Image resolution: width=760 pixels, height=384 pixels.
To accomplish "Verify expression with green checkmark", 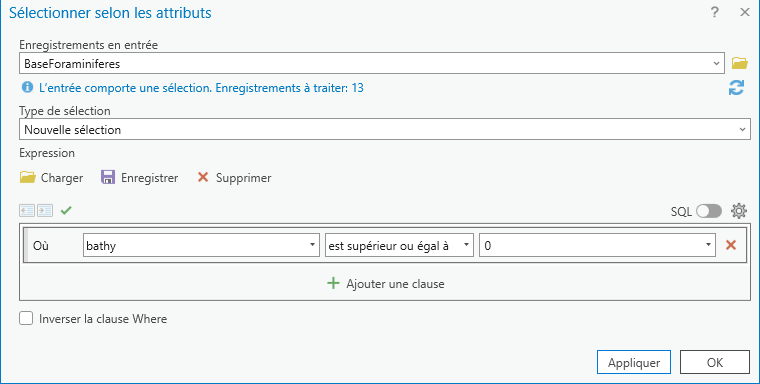I will click(66, 210).
